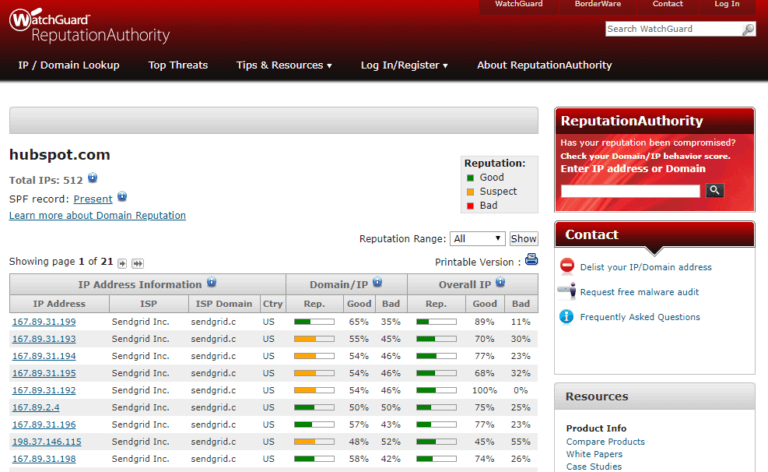Screen dimensions: 768x472
Task: Expand Tips & Resources menu
Action: point(284,65)
